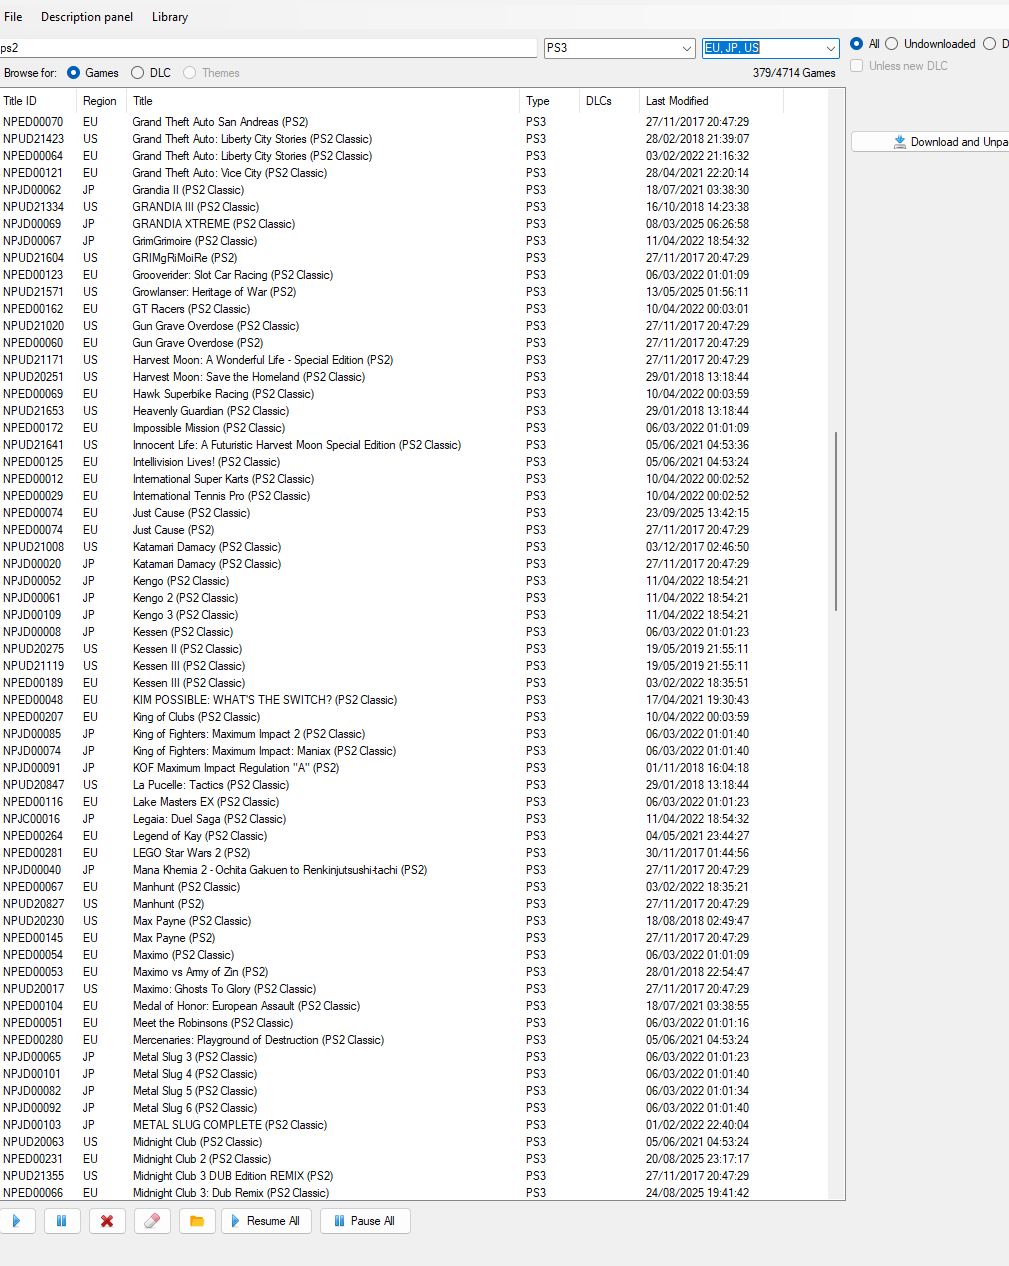Screen dimensions: 1009x1266
Task: Select Meet the Robinsons (PS2 Classic)
Action: pos(415,1023)
